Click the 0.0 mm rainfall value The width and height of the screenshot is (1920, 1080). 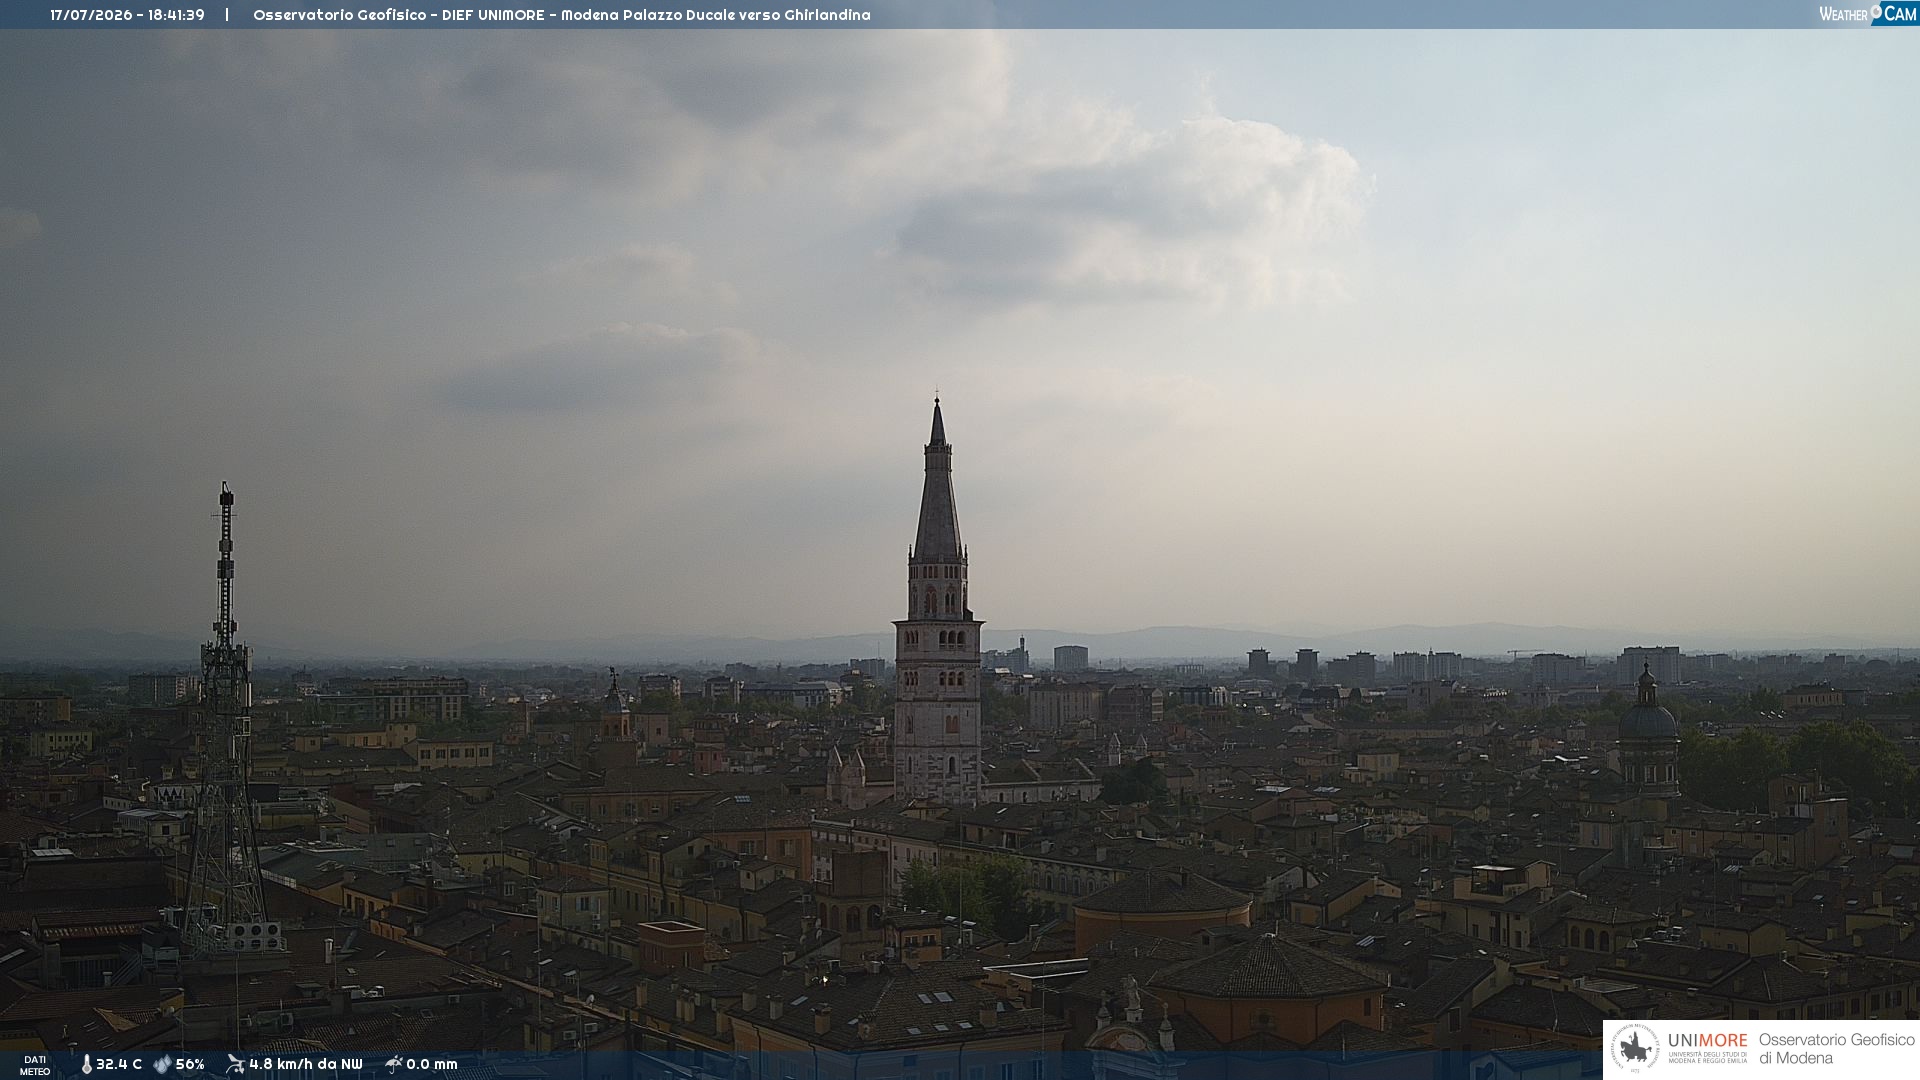(432, 1064)
